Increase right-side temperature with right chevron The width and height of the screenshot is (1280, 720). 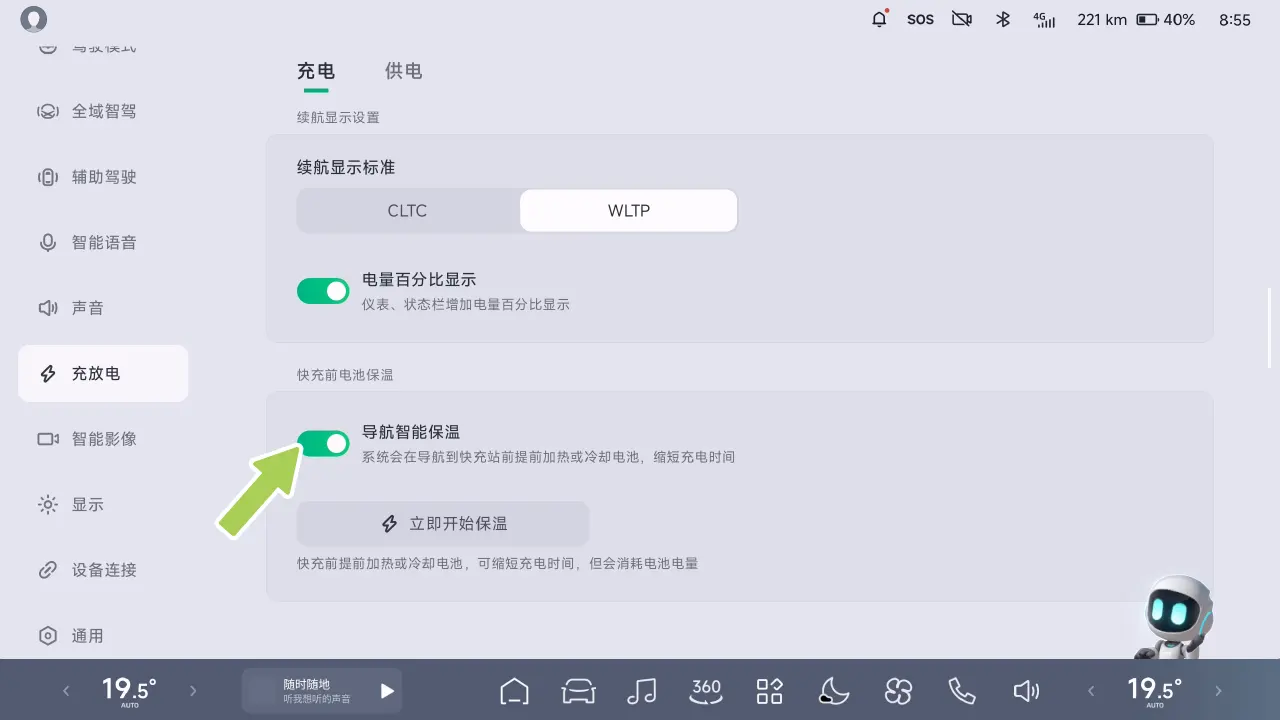tap(1218, 691)
